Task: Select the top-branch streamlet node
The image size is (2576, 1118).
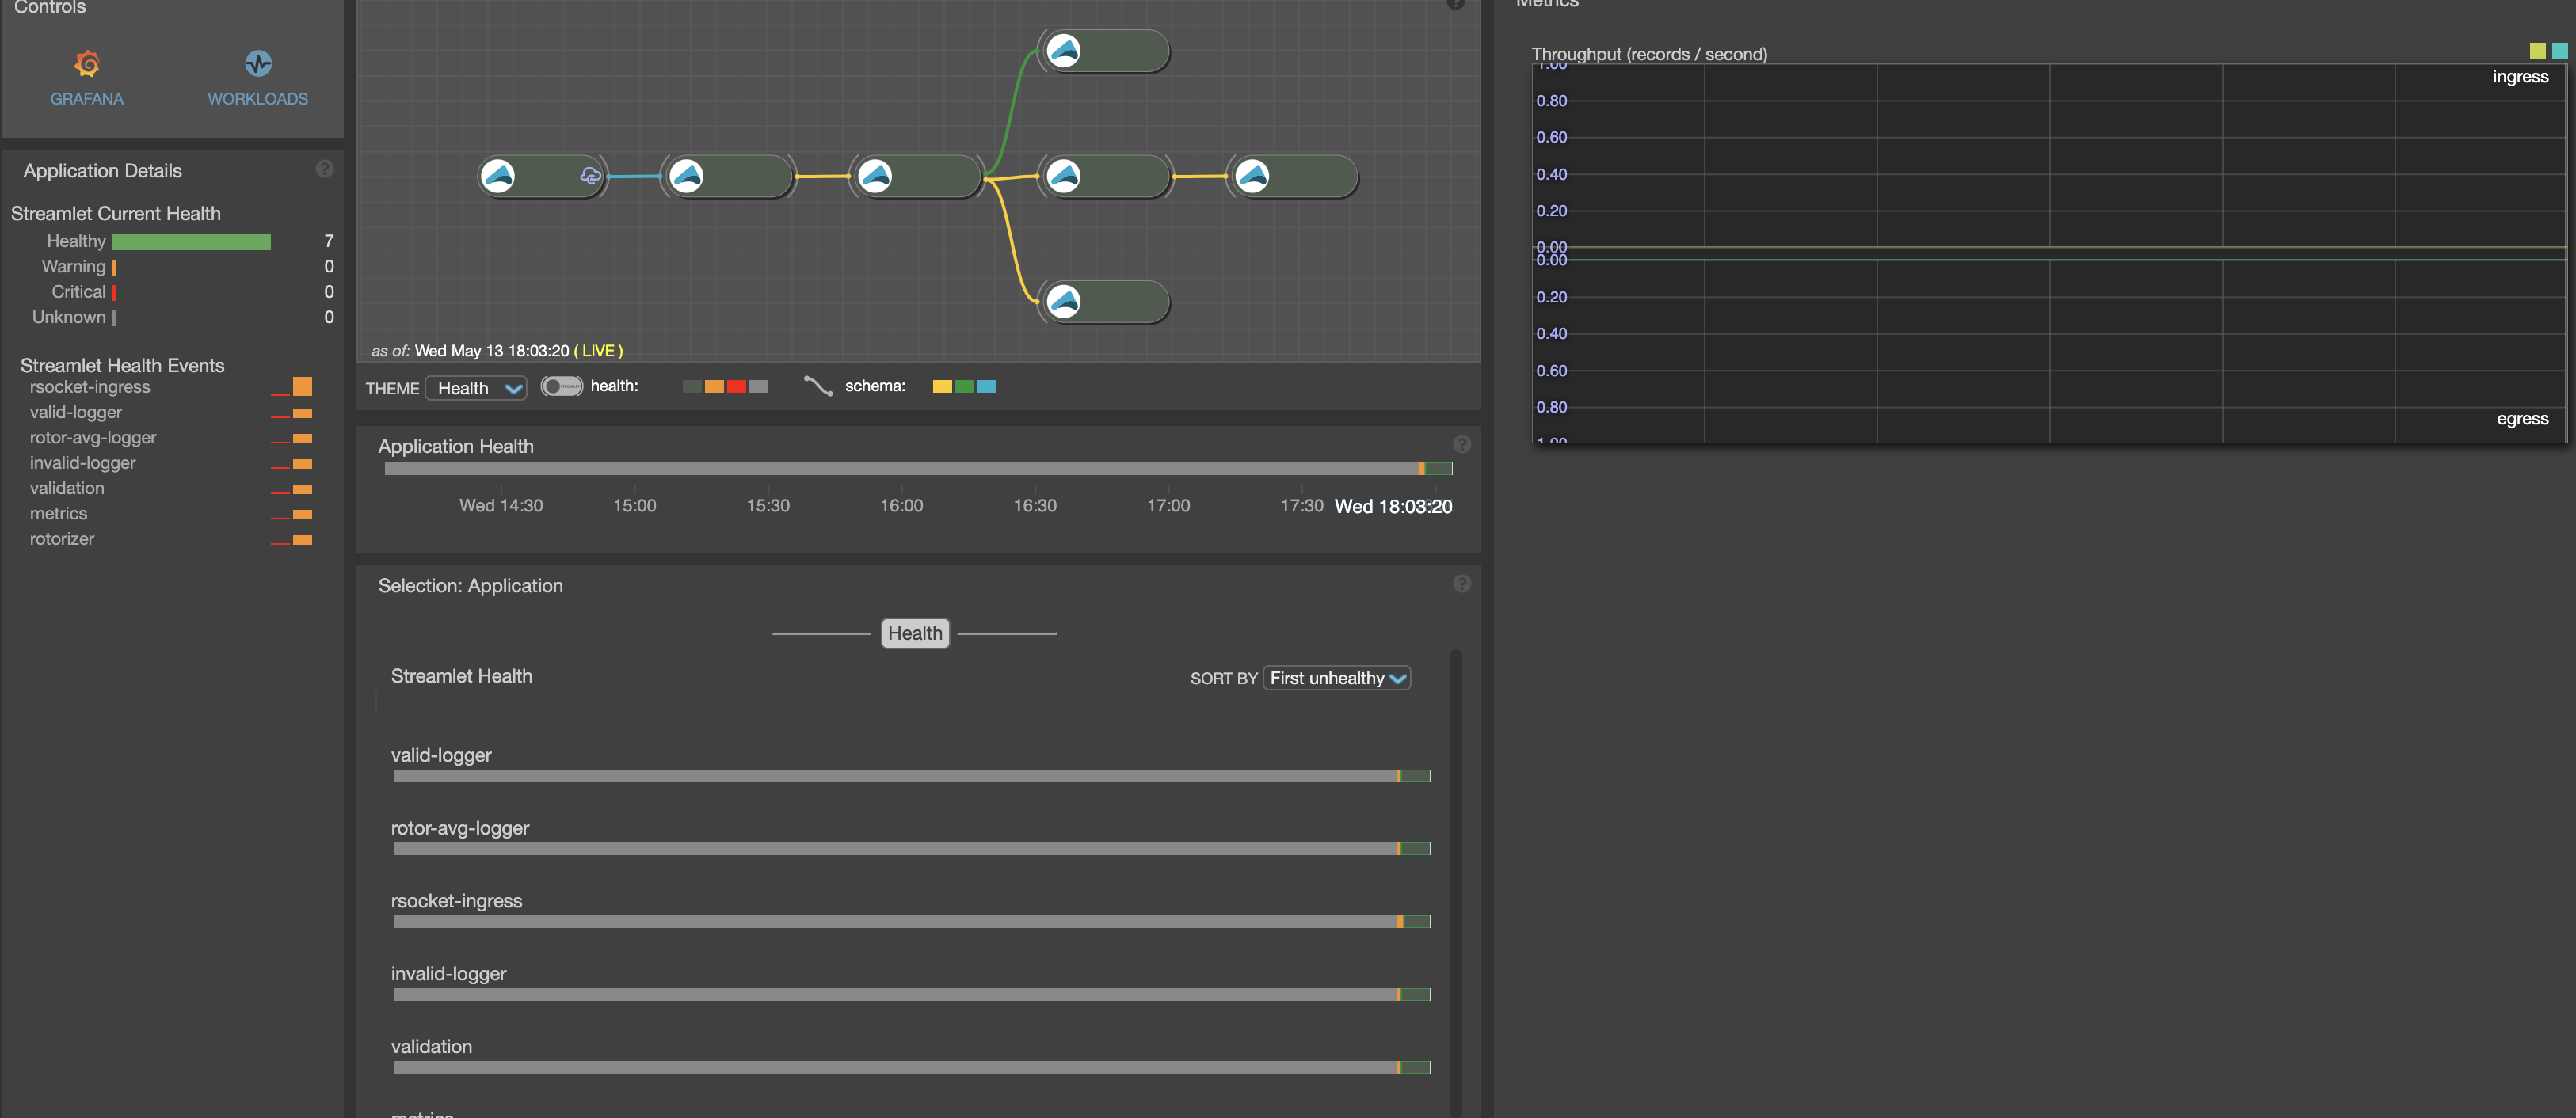Action: click(1104, 51)
